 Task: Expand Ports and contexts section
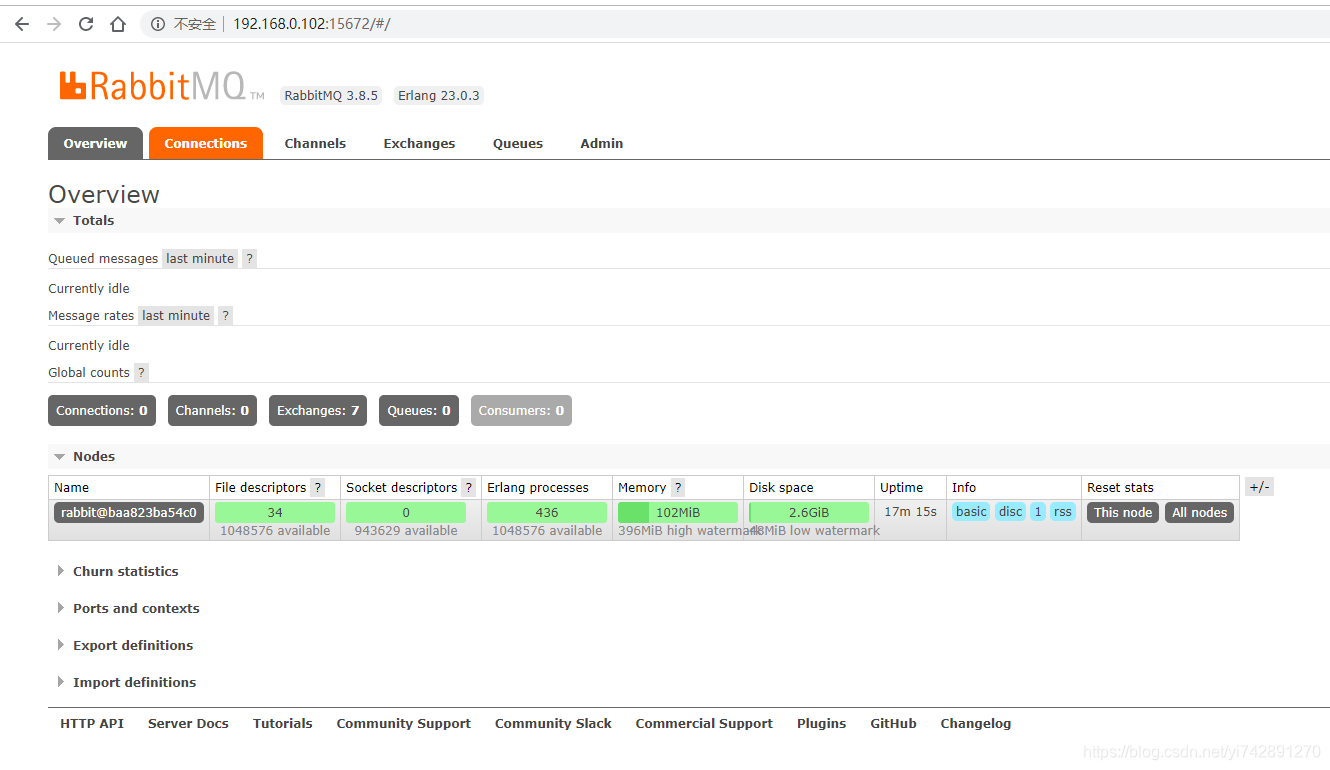pos(136,608)
